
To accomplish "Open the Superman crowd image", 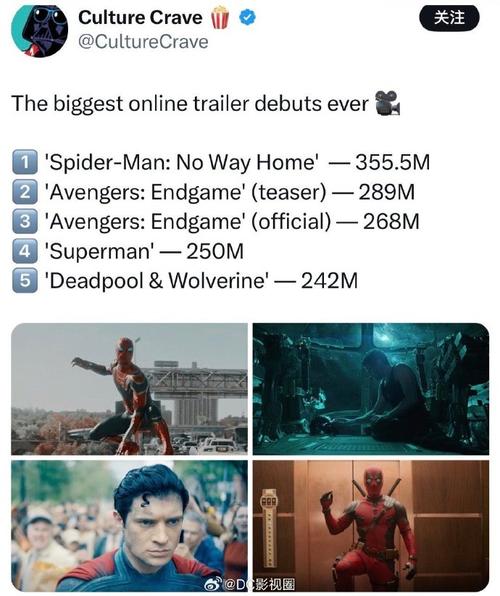I will [129, 526].
